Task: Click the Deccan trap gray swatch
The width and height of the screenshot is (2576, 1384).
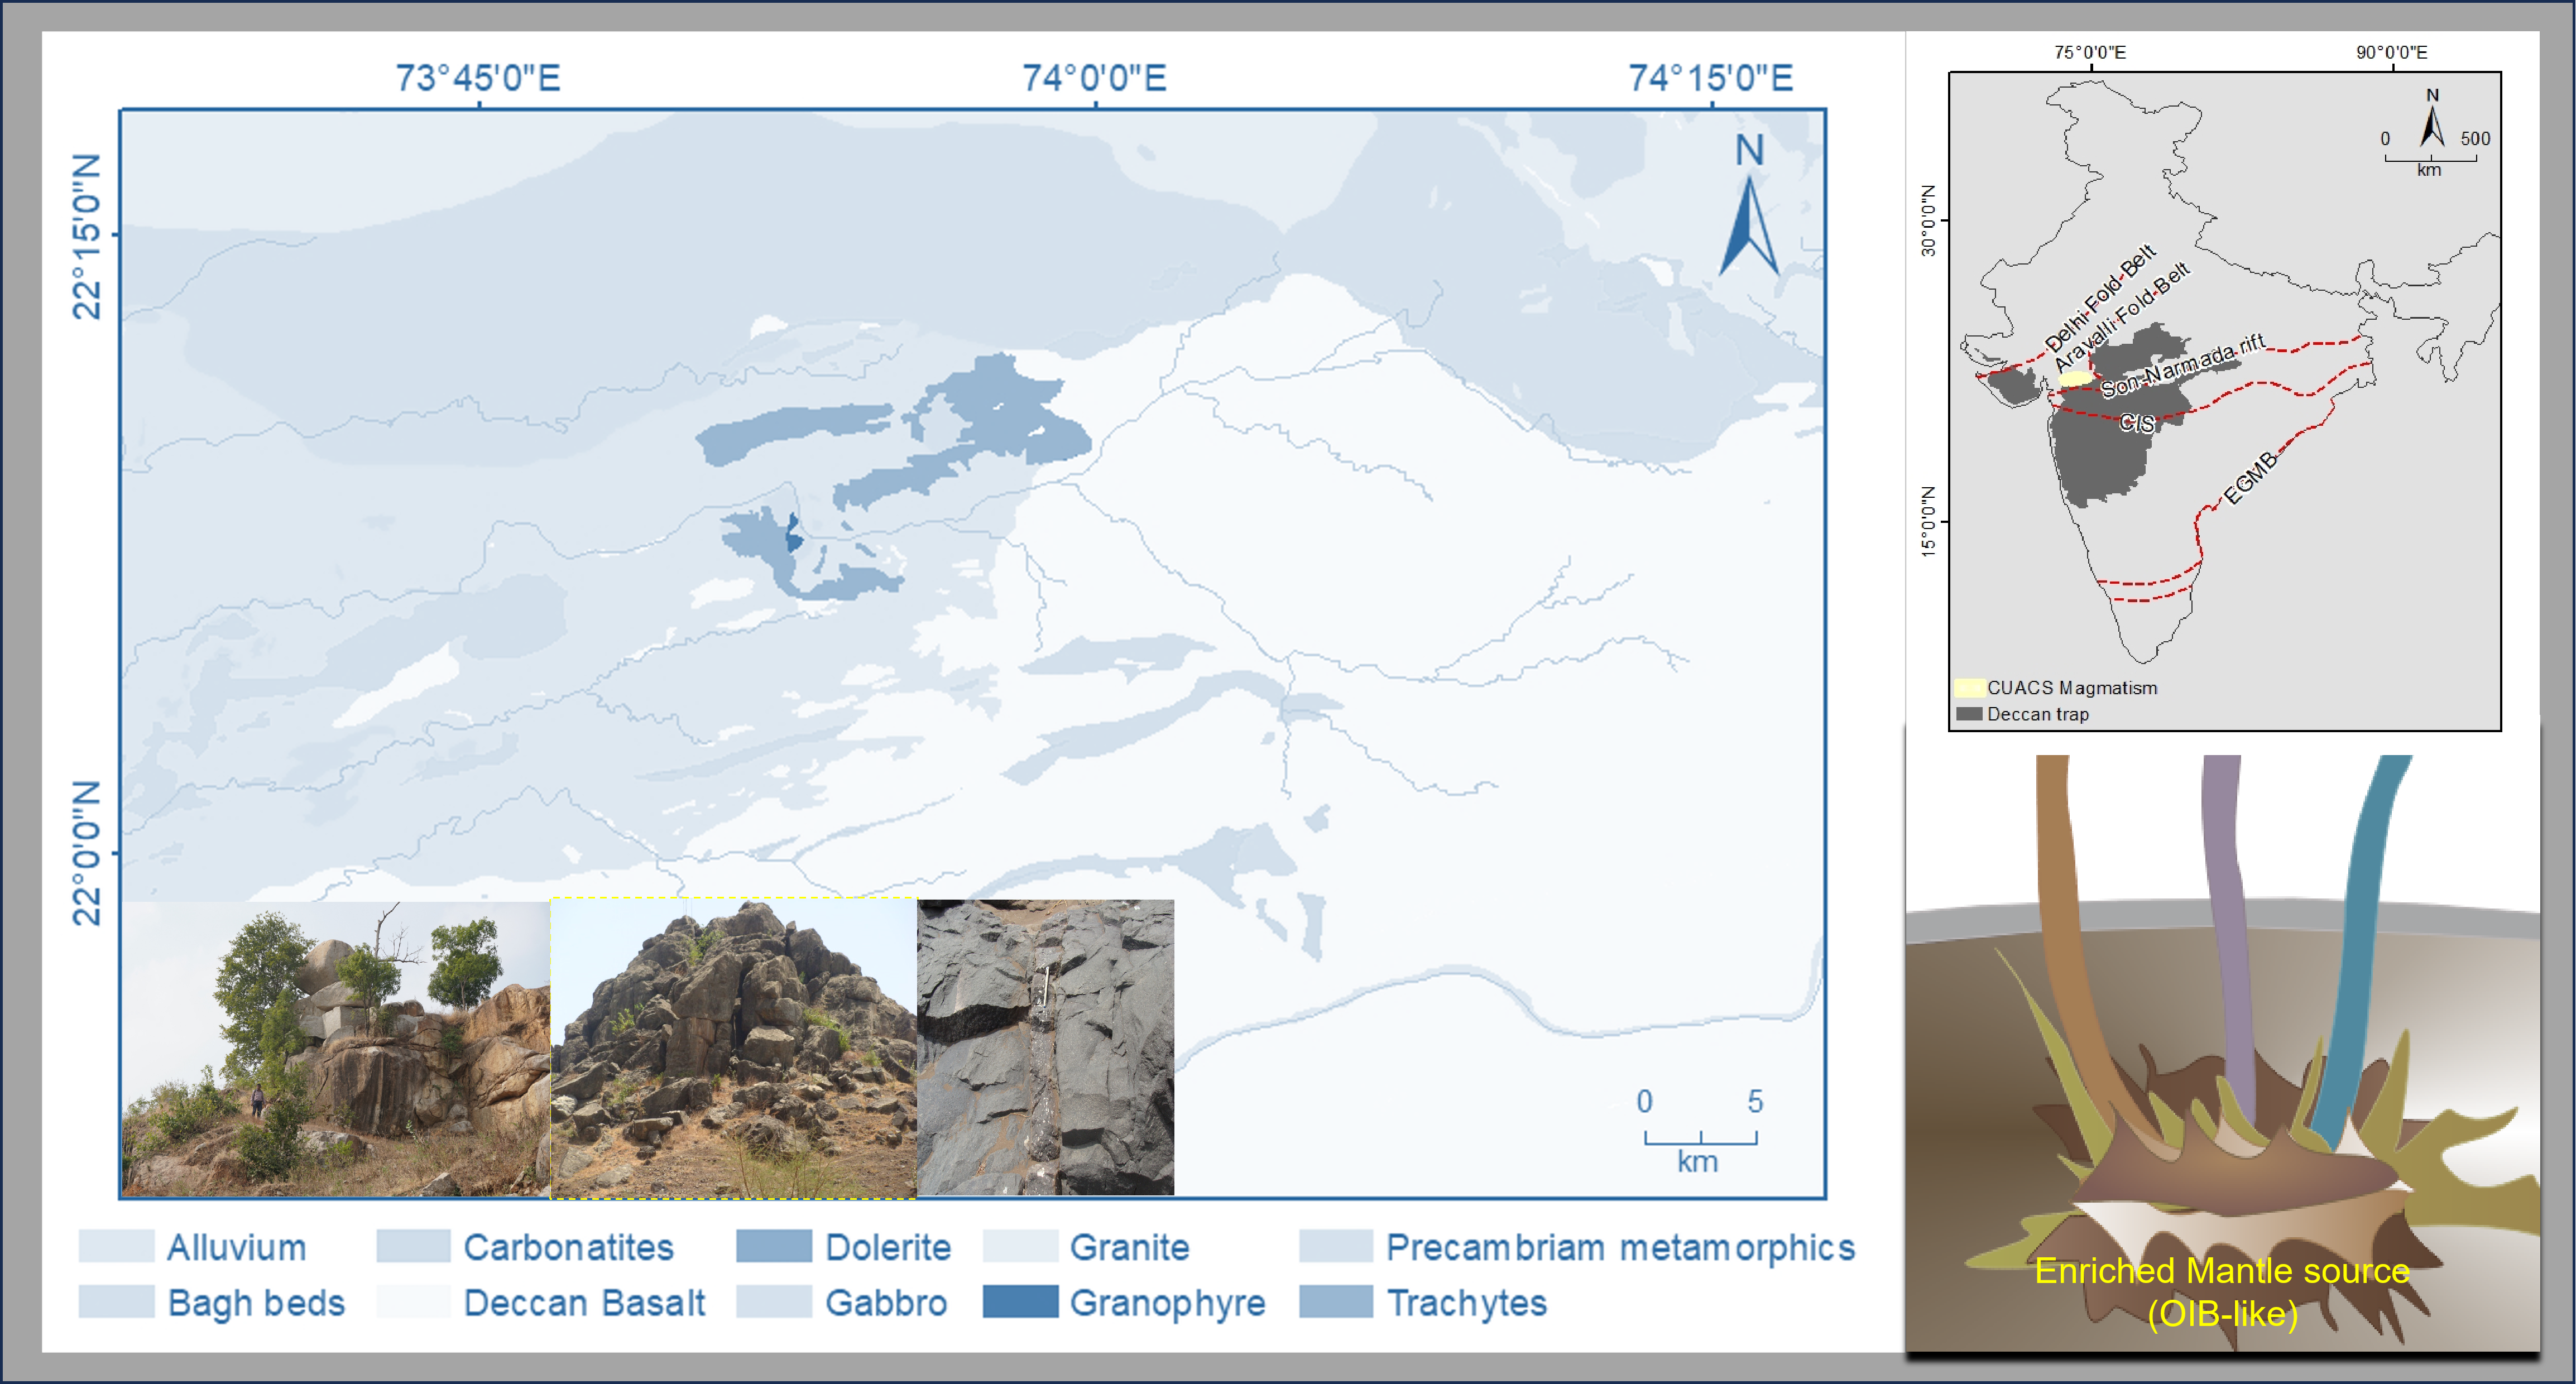Action: coord(1969,714)
